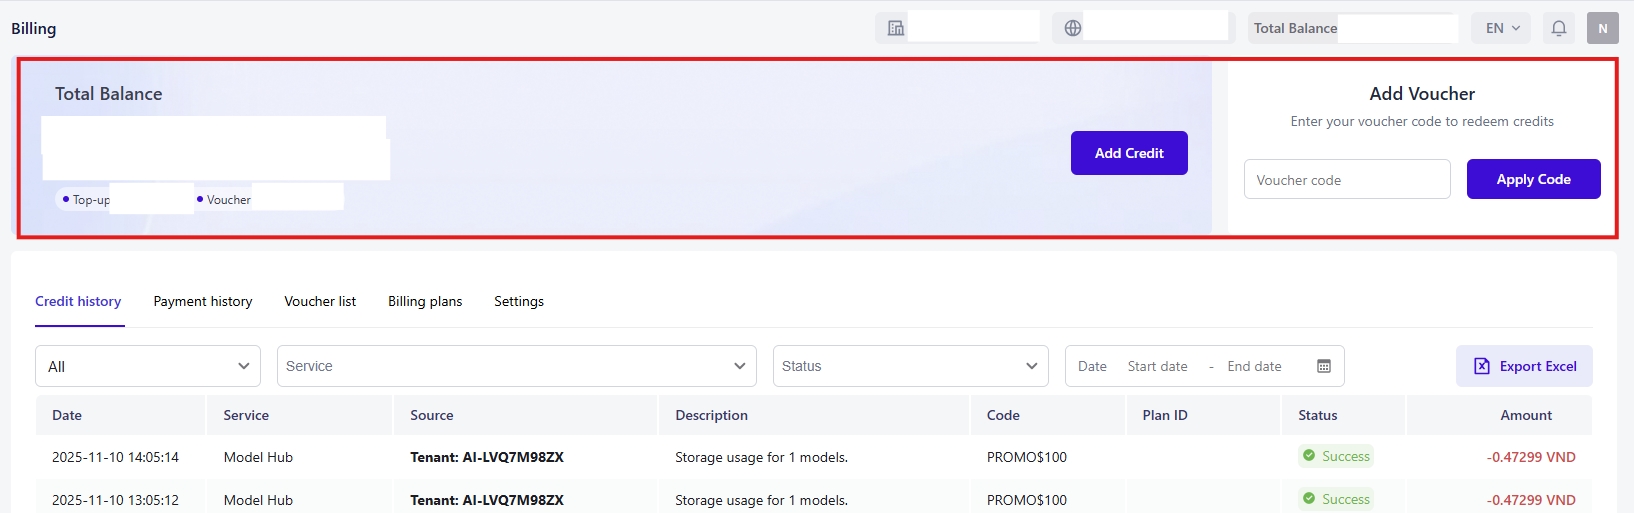Click the Excel file icon in Export
The height and width of the screenshot is (513, 1634).
[1481, 366]
